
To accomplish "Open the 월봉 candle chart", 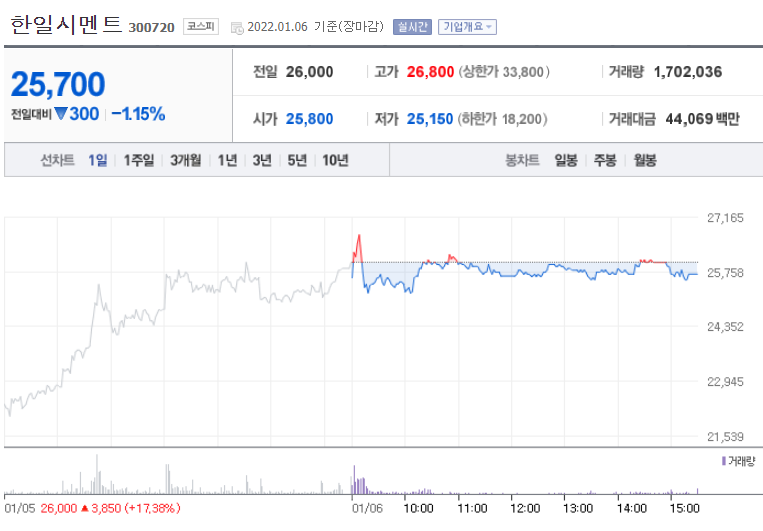I will click(645, 160).
